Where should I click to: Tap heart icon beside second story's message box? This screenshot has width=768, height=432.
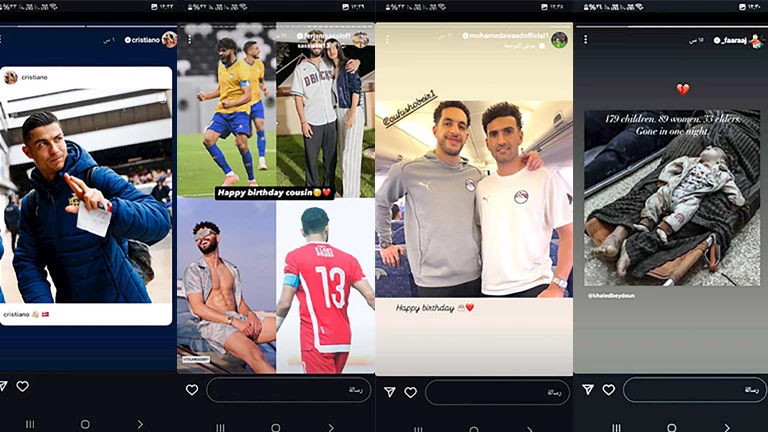pos(192,390)
